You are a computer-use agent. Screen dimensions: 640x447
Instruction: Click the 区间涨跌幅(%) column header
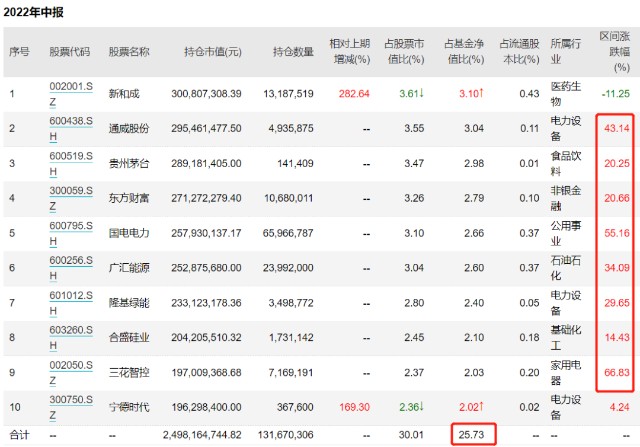615,52
